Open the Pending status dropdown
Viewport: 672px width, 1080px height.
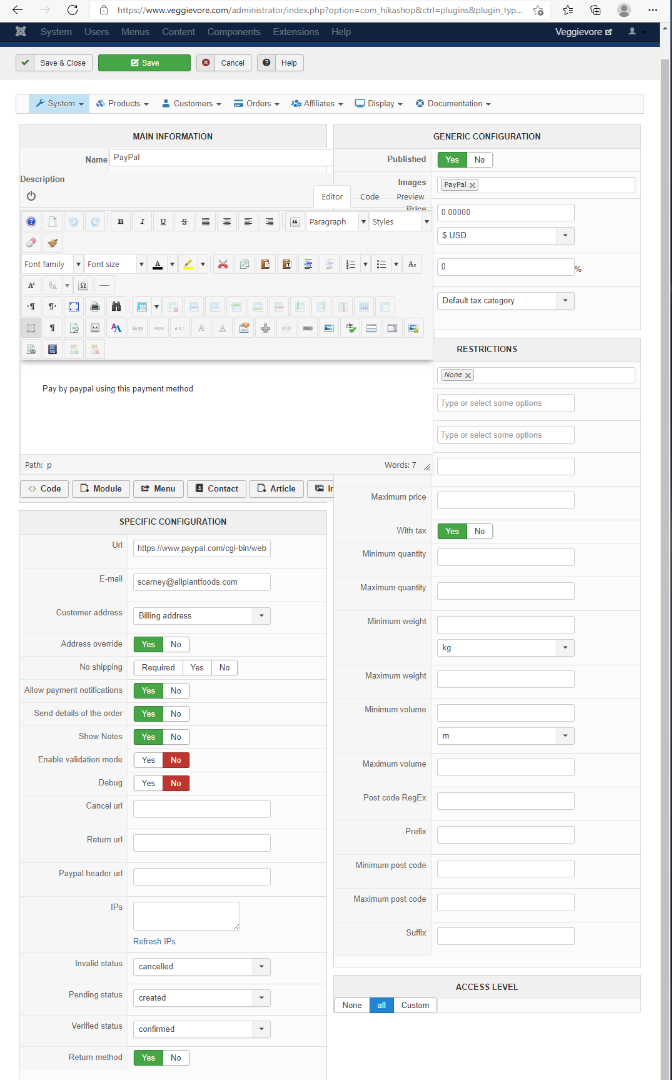tap(202, 998)
